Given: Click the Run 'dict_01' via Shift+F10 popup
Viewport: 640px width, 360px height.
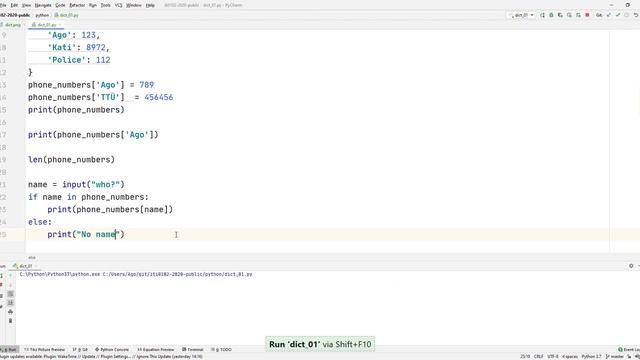Looking at the screenshot, I should [320, 344].
